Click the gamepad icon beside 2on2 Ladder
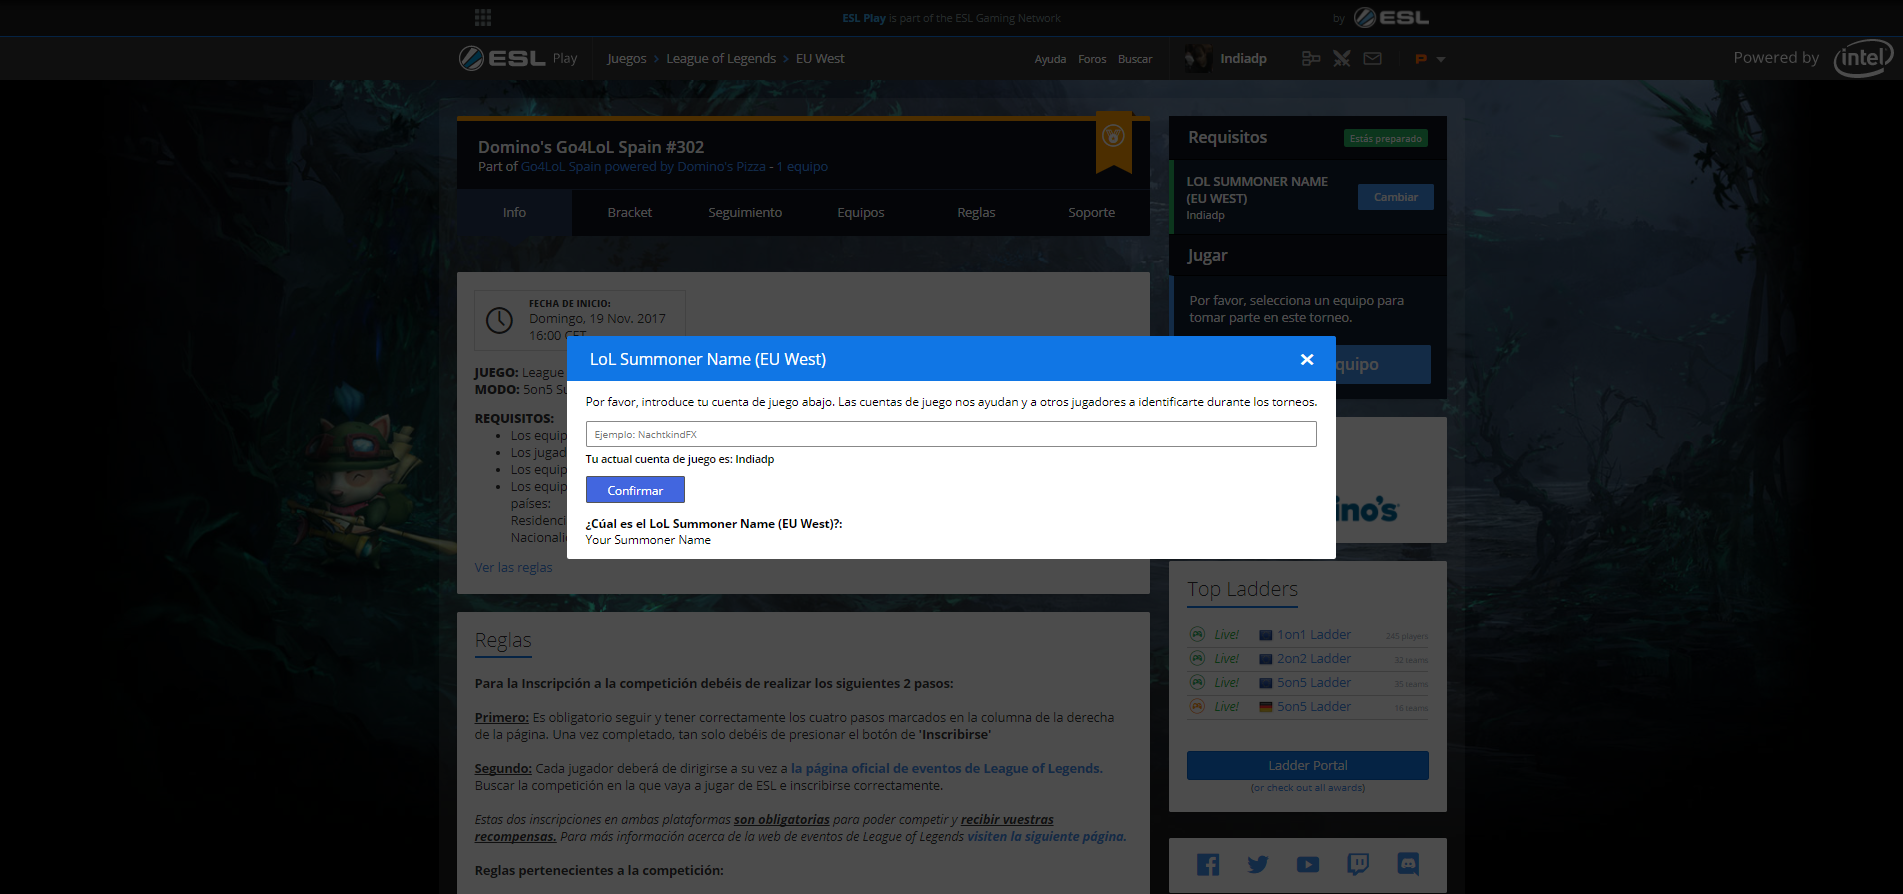1903x894 pixels. tap(1197, 658)
